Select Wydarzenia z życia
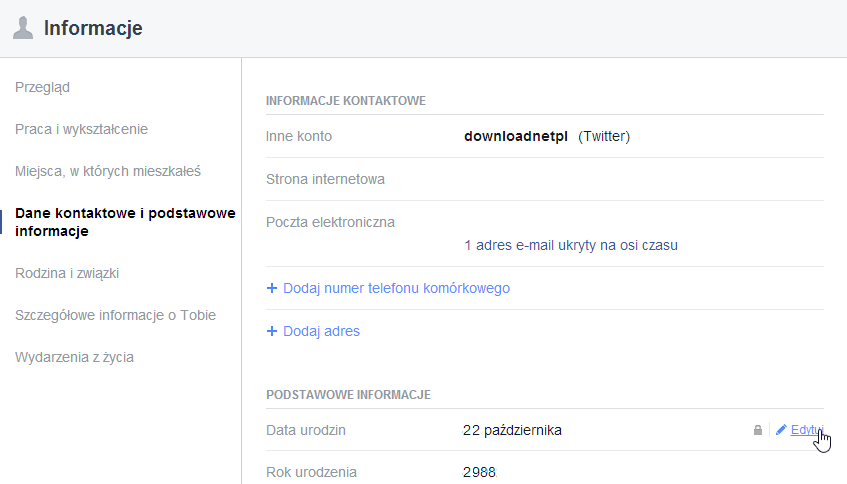Screen dimensions: 847x484 [74, 357]
